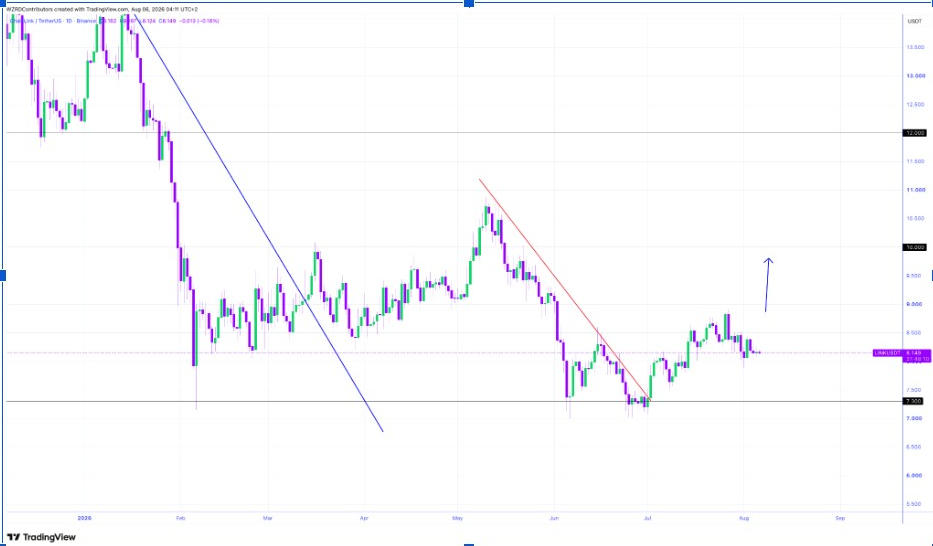Click the May label on time axis
The height and width of the screenshot is (546, 933).
457,518
